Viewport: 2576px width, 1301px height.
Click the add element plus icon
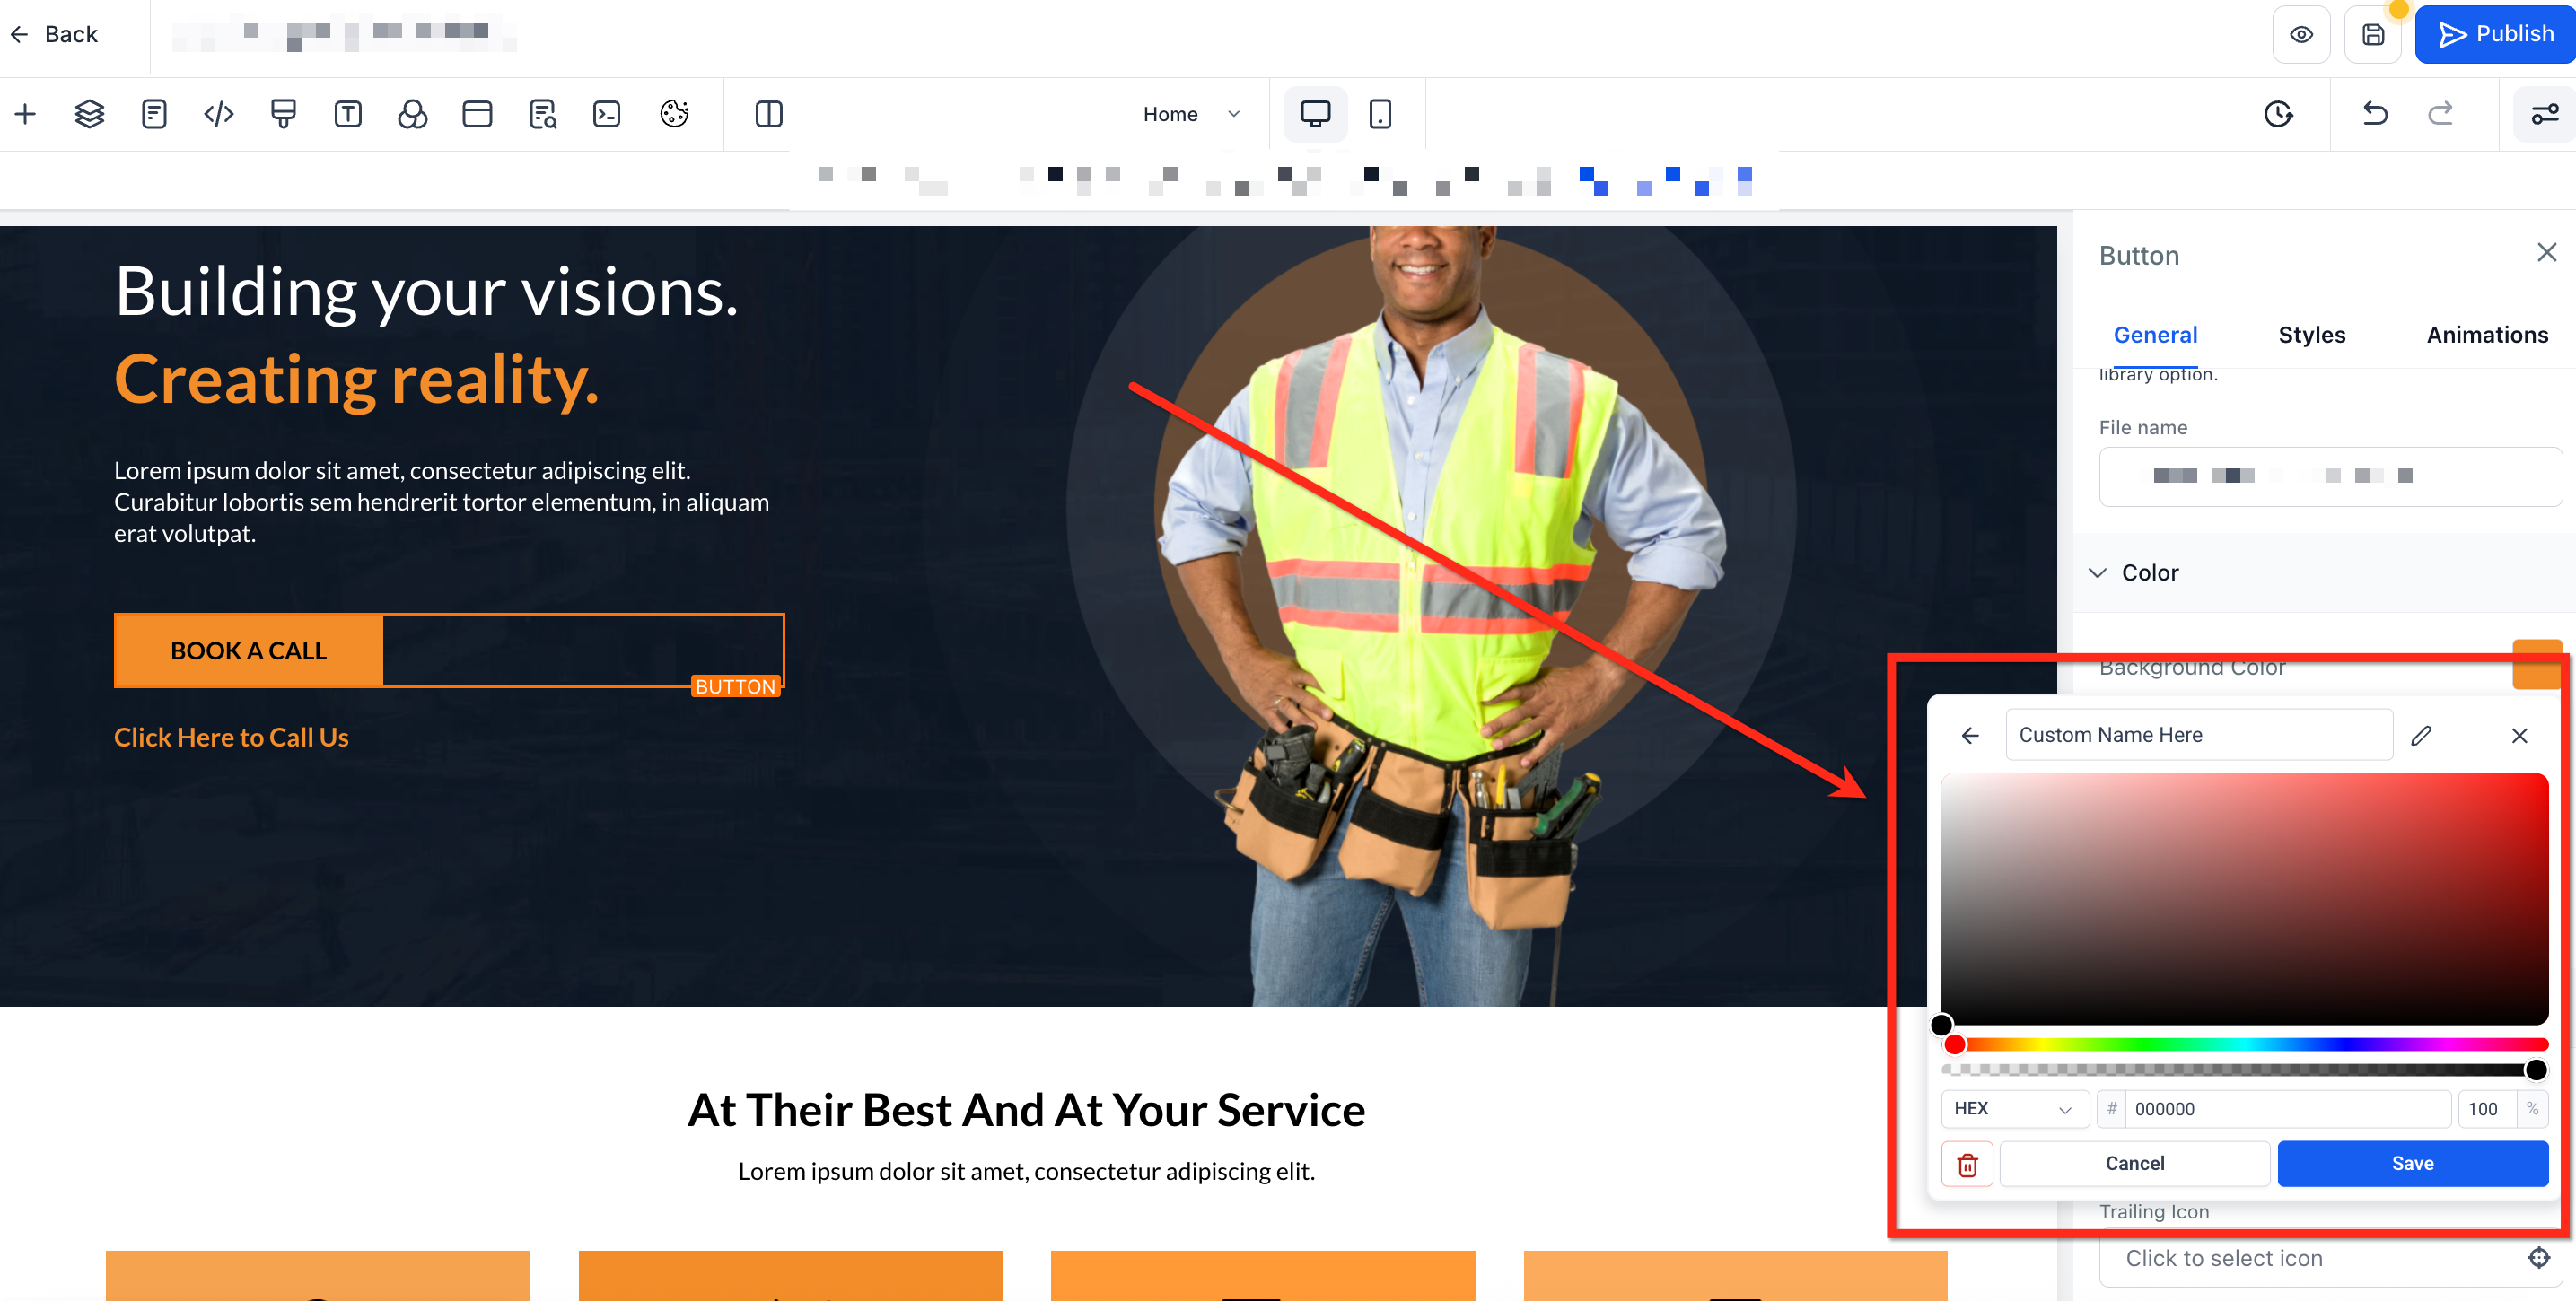(x=25, y=114)
